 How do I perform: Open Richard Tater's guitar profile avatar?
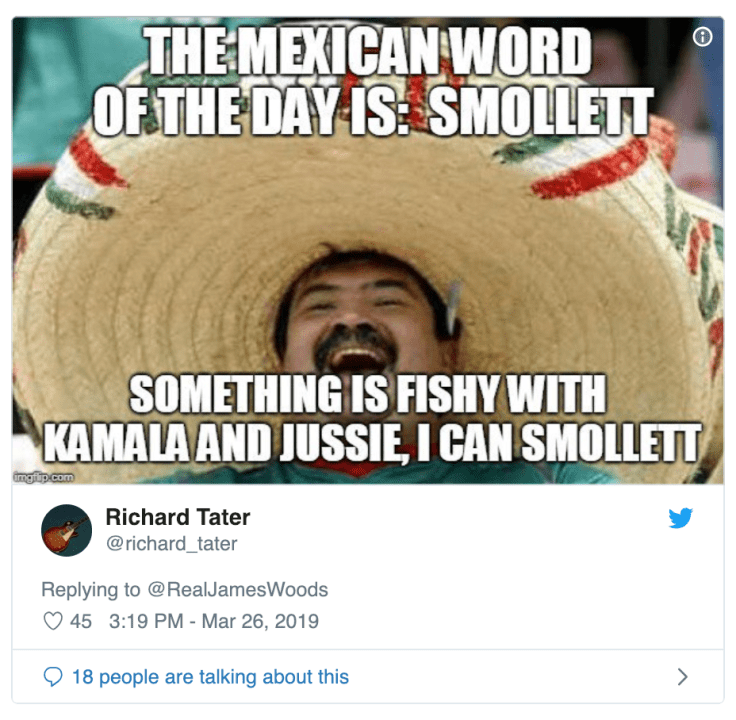[67, 530]
